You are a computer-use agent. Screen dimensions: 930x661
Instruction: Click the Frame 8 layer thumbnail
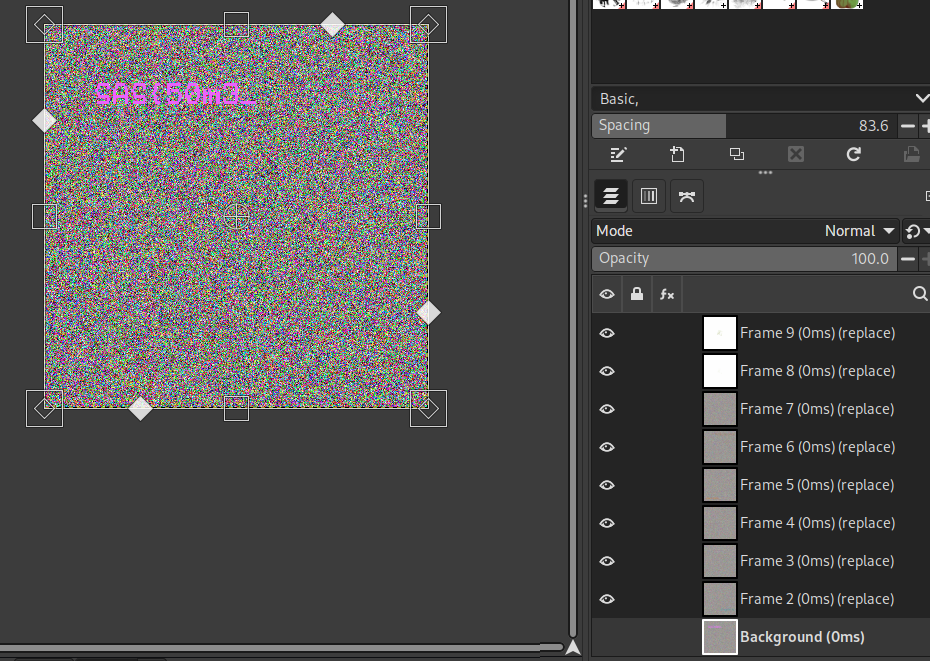click(719, 371)
